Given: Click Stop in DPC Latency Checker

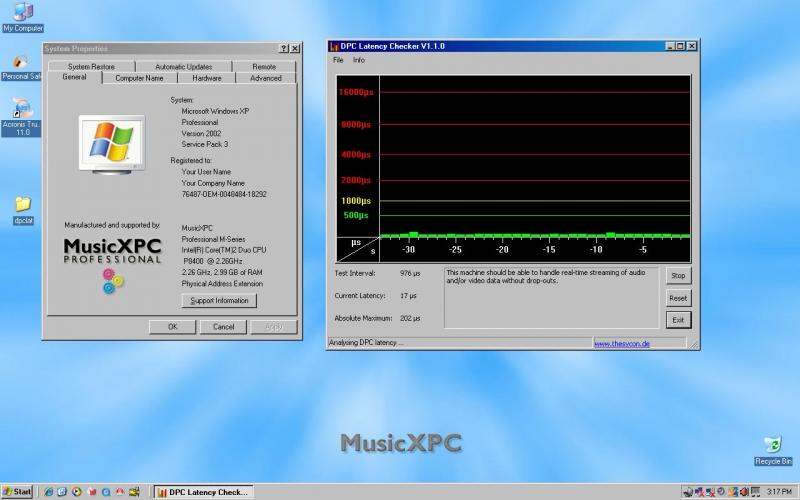Looking at the screenshot, I should pyautogui.click(x=678, y=276).
